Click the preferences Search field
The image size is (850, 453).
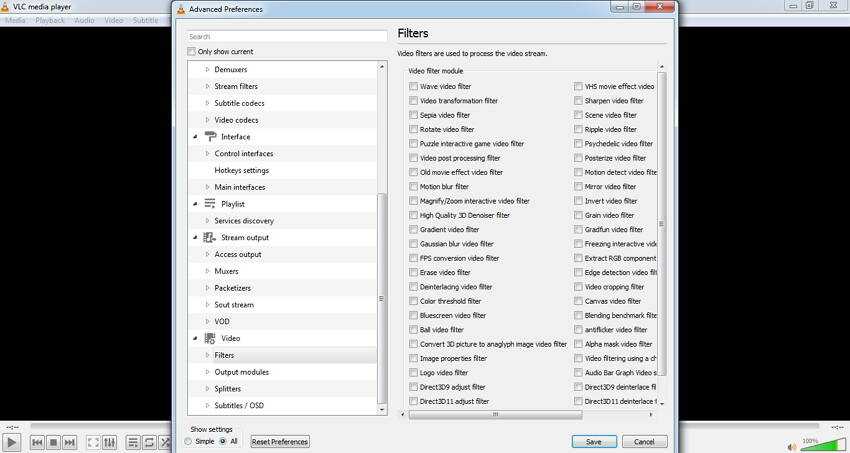tap(286, 36)
